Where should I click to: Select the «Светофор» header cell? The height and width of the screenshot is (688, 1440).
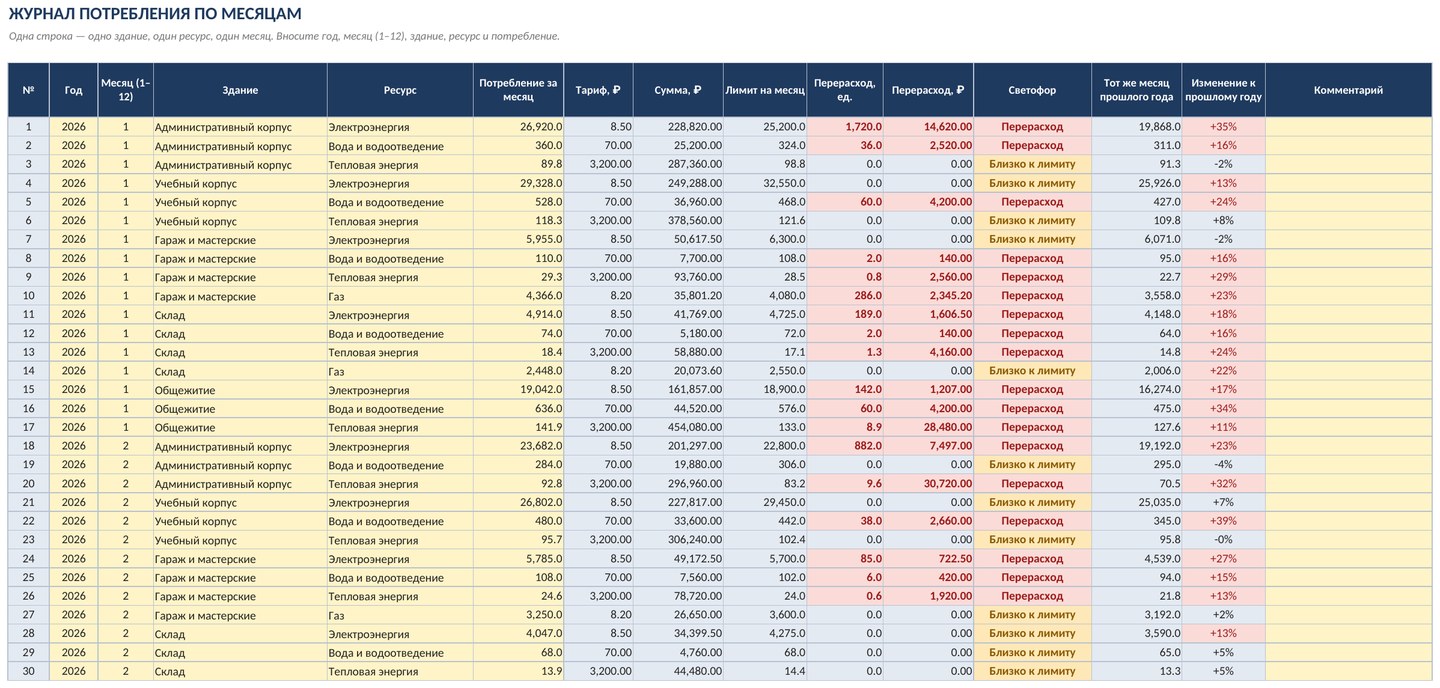[x=1032, y=90]
